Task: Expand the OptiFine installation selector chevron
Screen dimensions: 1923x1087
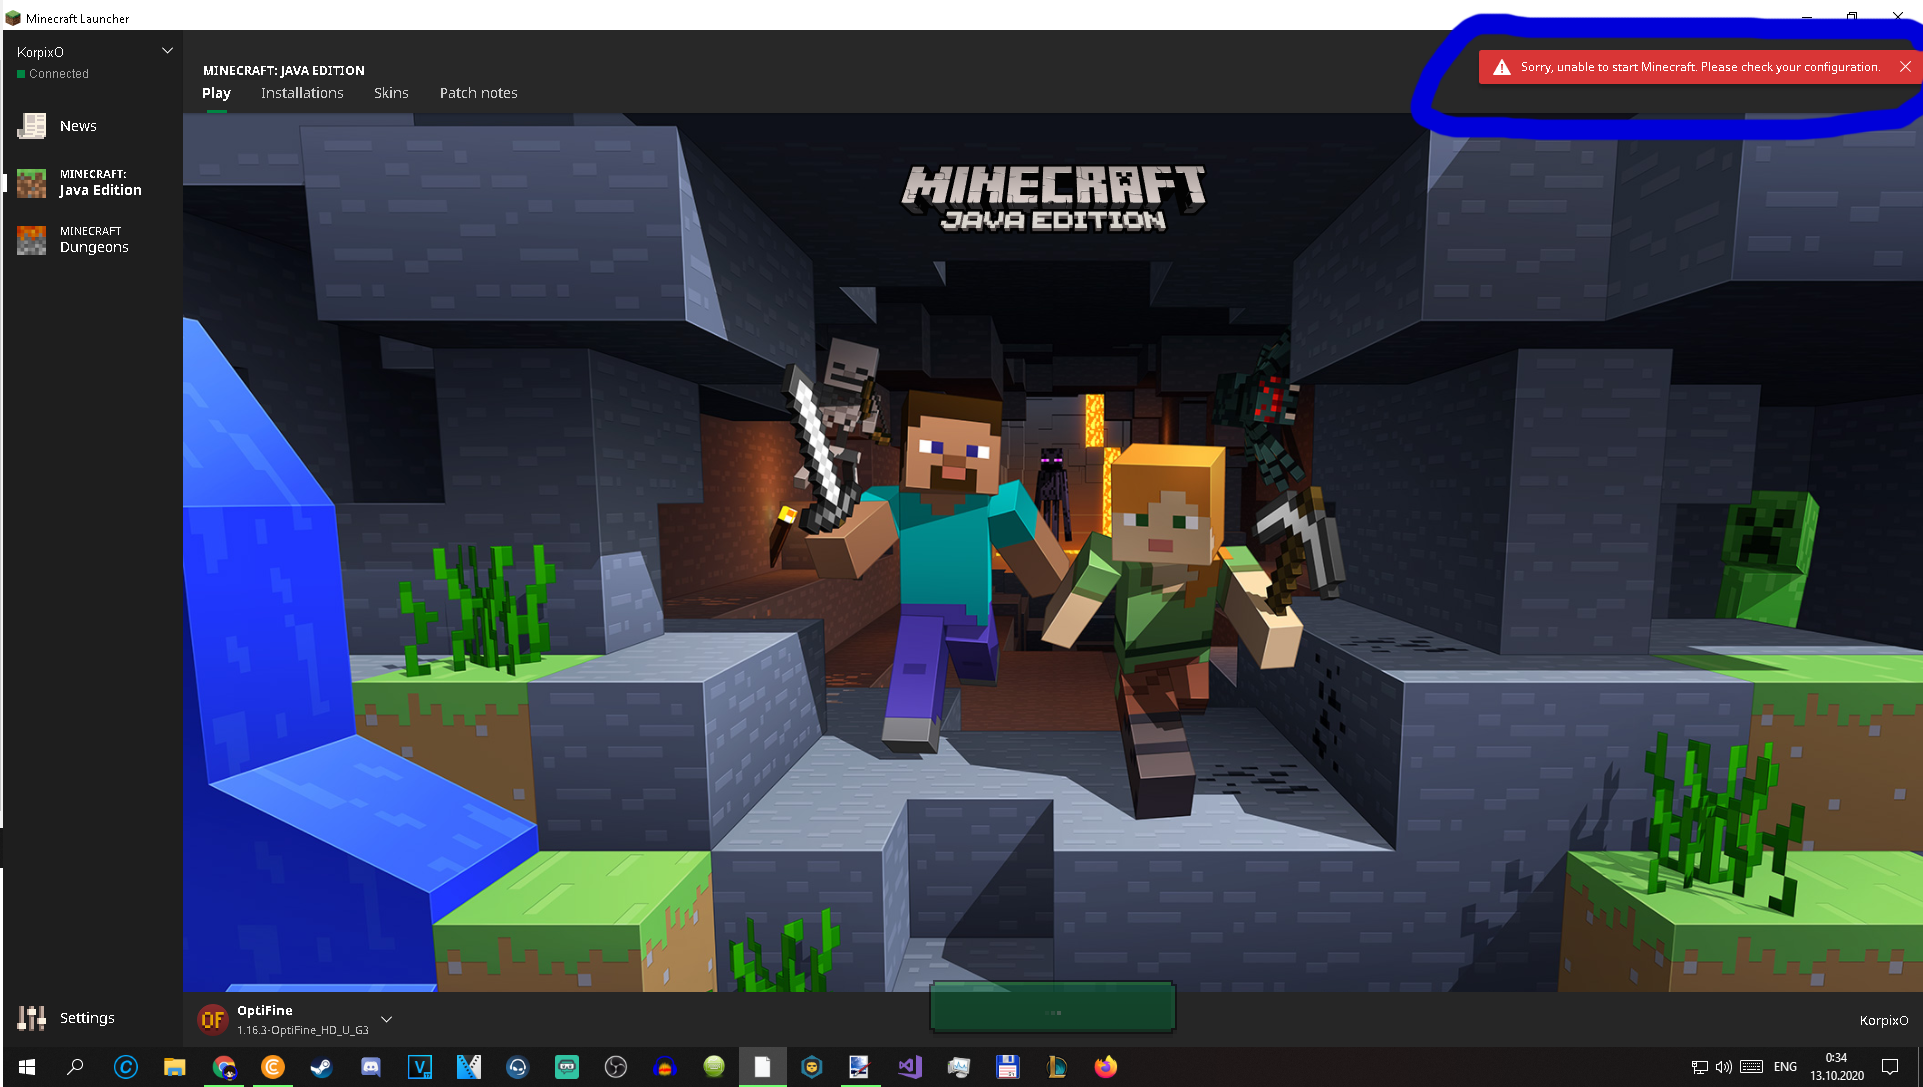Action: [x=387, y=1019]
